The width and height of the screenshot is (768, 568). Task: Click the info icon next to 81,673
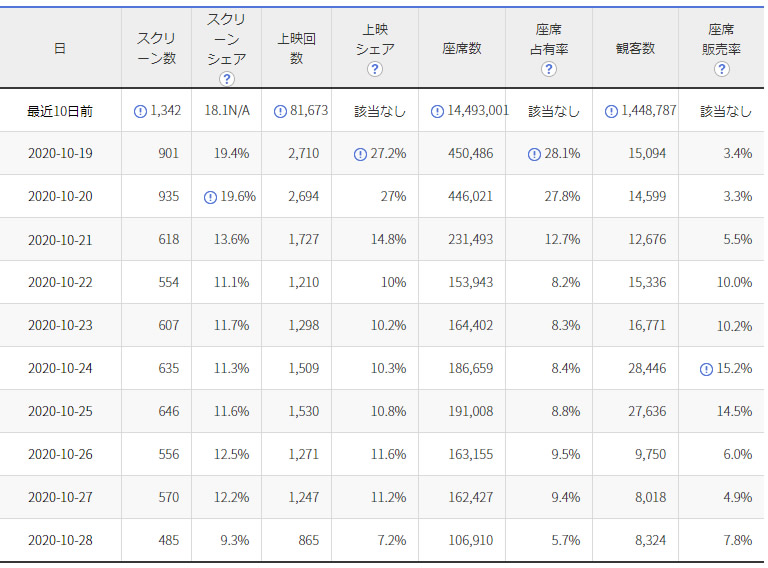[x=280, y=111]
